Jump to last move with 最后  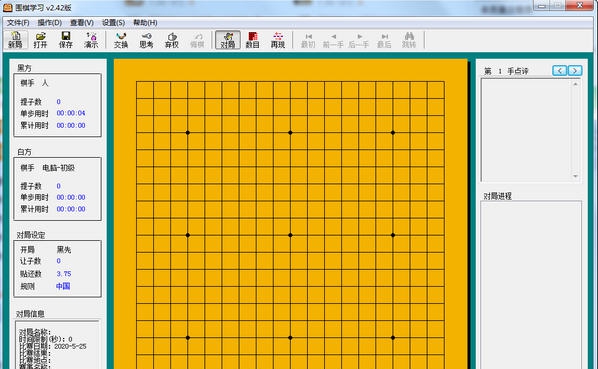[384, 40]
